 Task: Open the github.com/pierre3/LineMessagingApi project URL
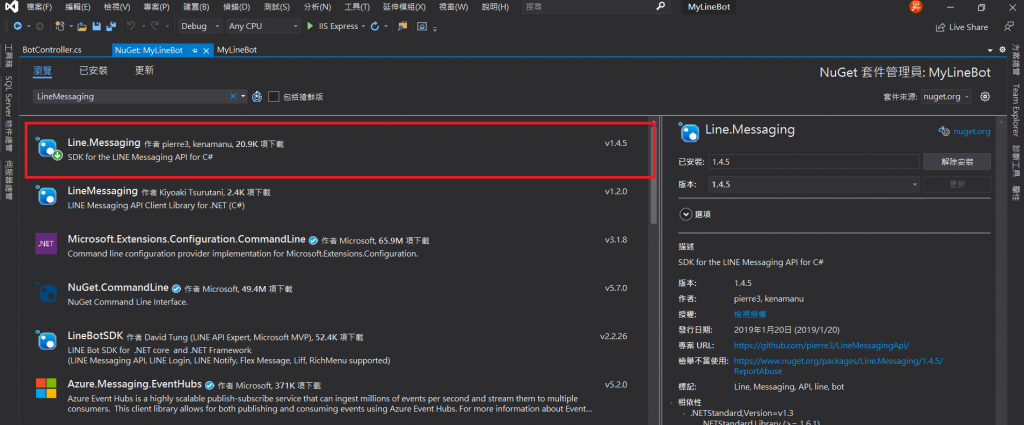822,345
